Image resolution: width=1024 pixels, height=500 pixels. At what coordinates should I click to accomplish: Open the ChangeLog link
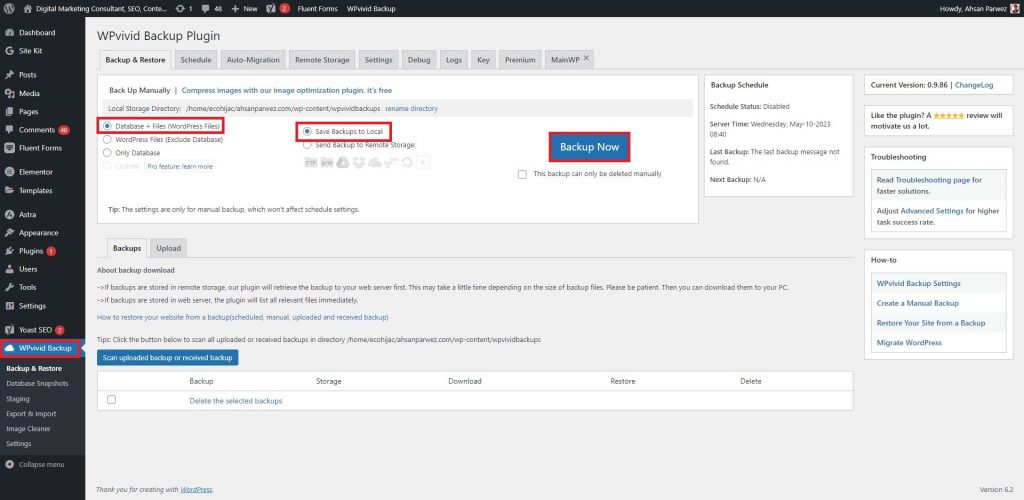coord(974,86)
